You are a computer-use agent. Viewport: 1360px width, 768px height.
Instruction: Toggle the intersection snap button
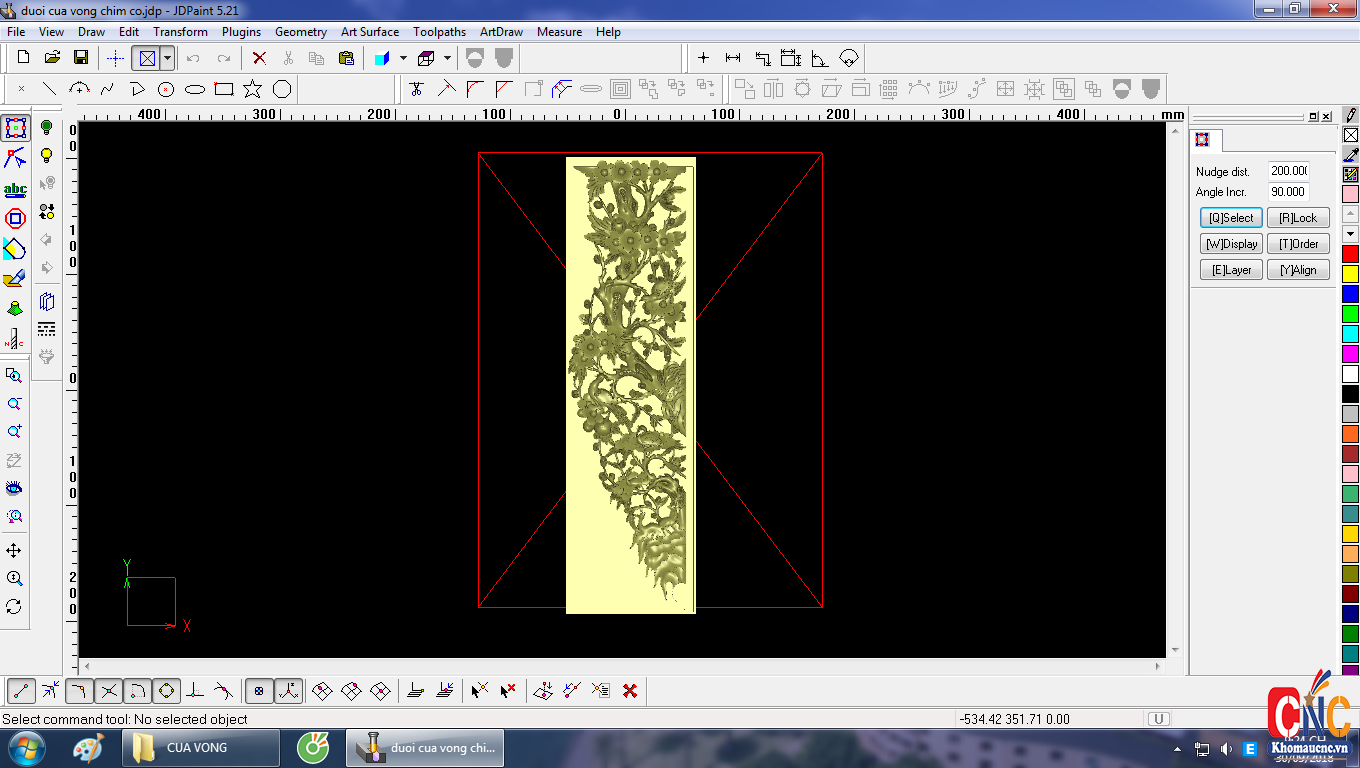click(x=109, y=690)
